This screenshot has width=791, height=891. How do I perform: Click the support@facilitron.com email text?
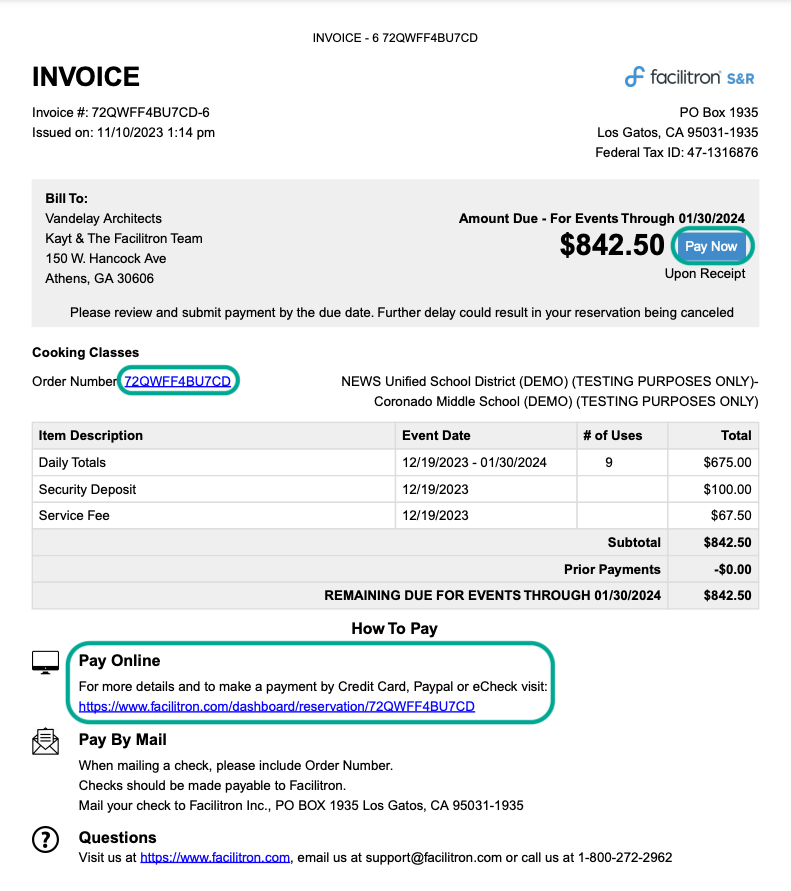(434, 857)
